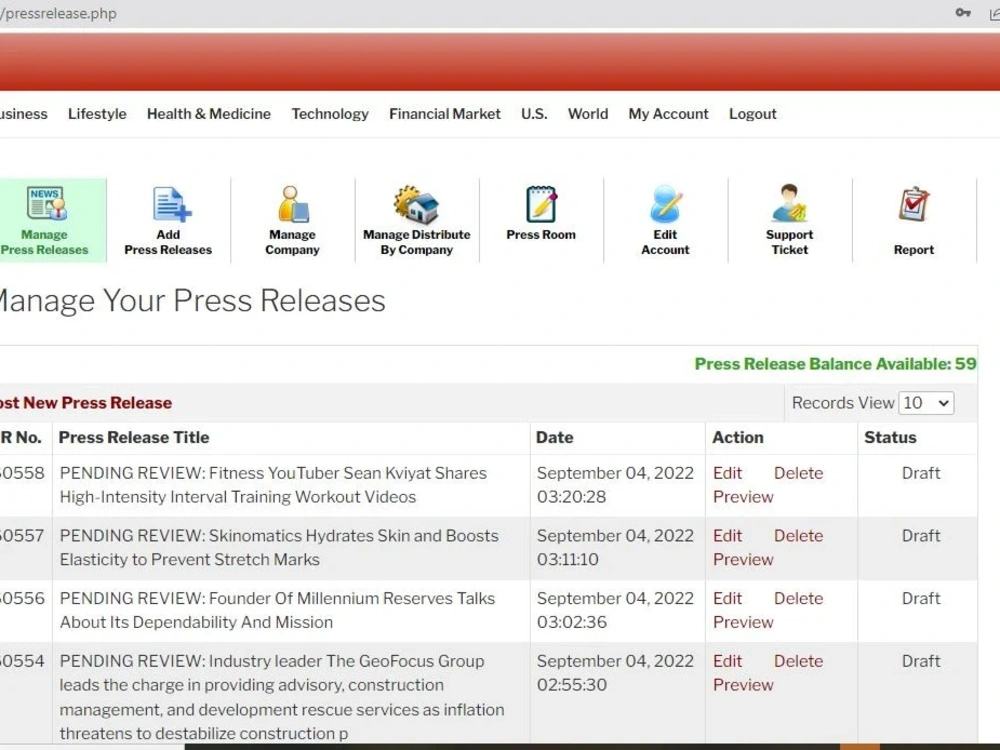The image size is (1000, 750).
Task: Preview the Skinomatics press release
Action: (x=743, y=559)
